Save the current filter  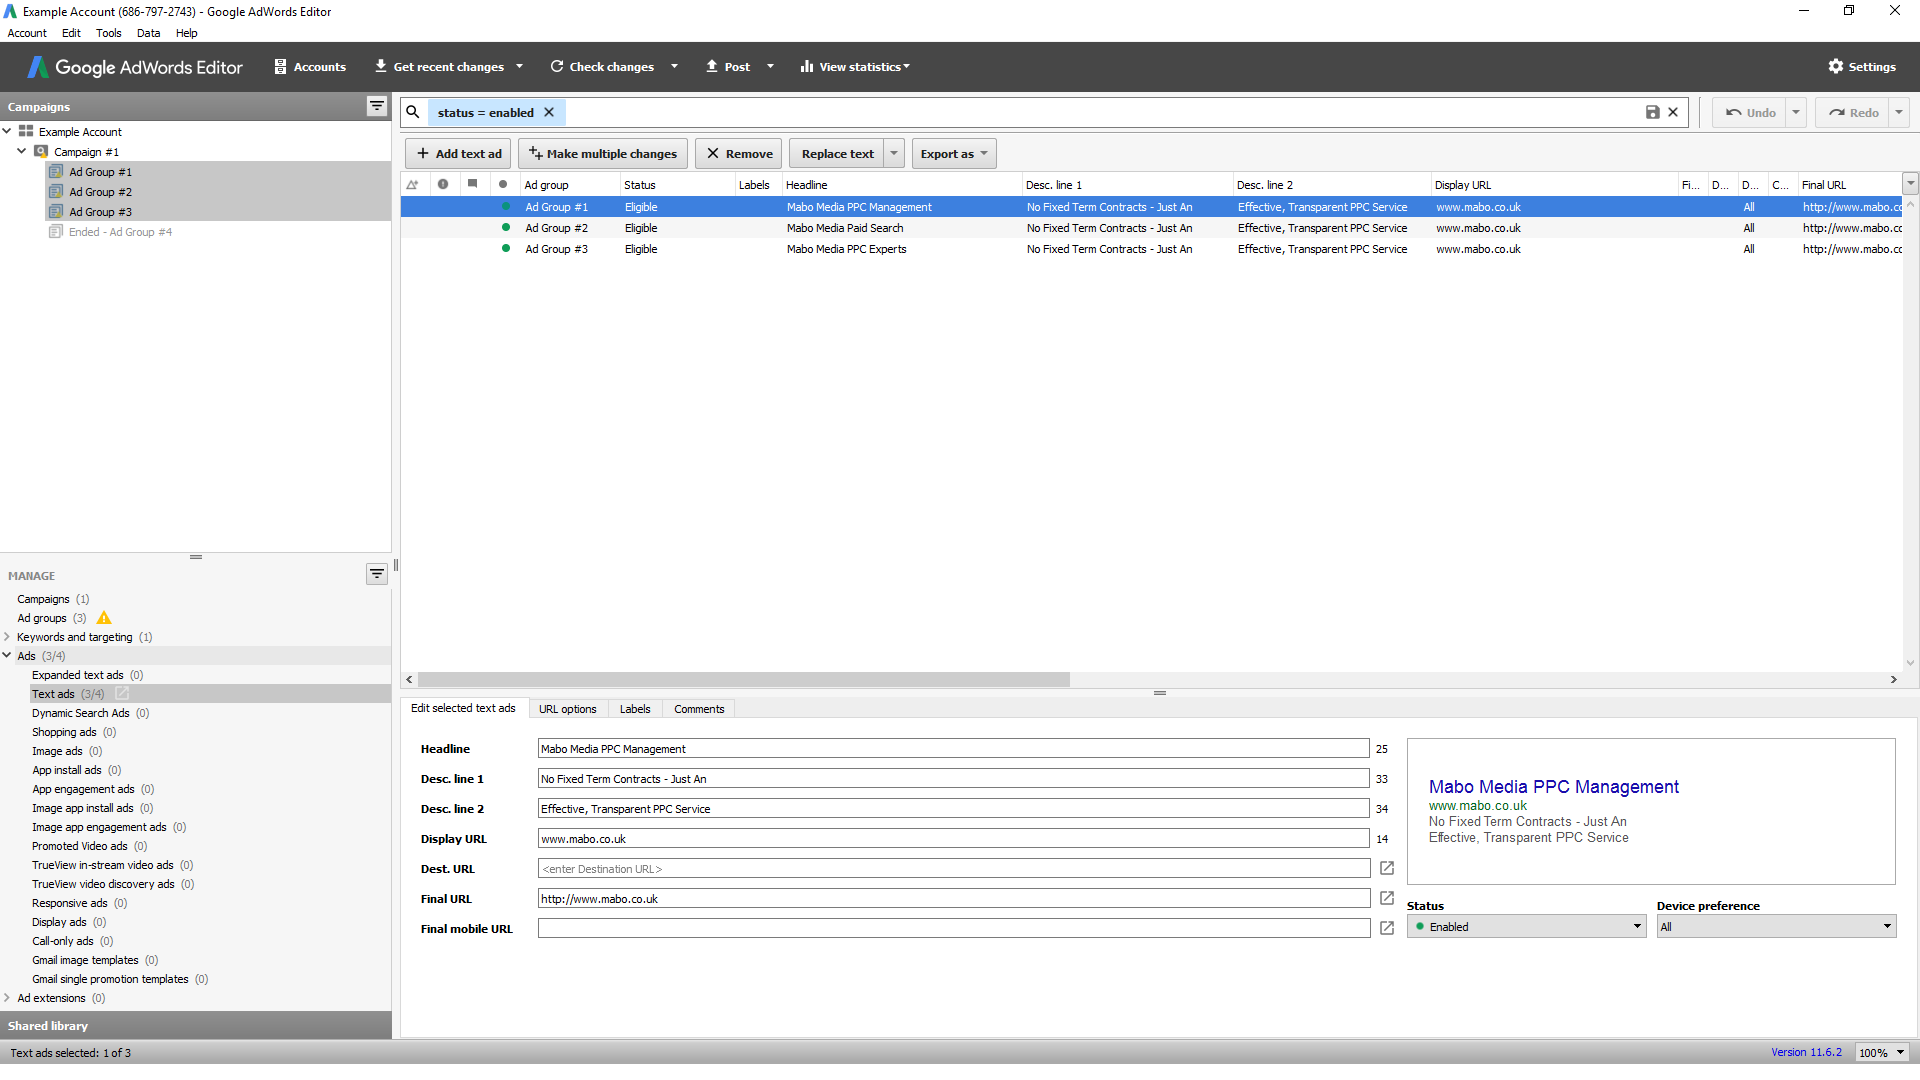(1653, 112)
